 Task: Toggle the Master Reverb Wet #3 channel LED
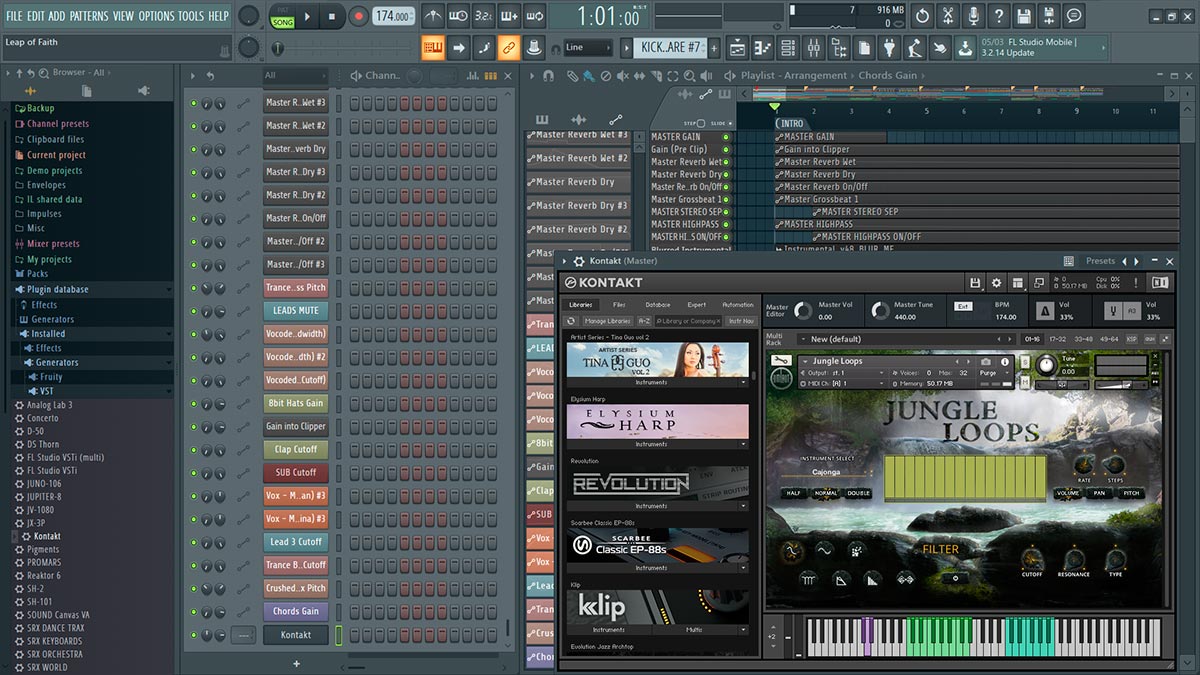point(194,103)
